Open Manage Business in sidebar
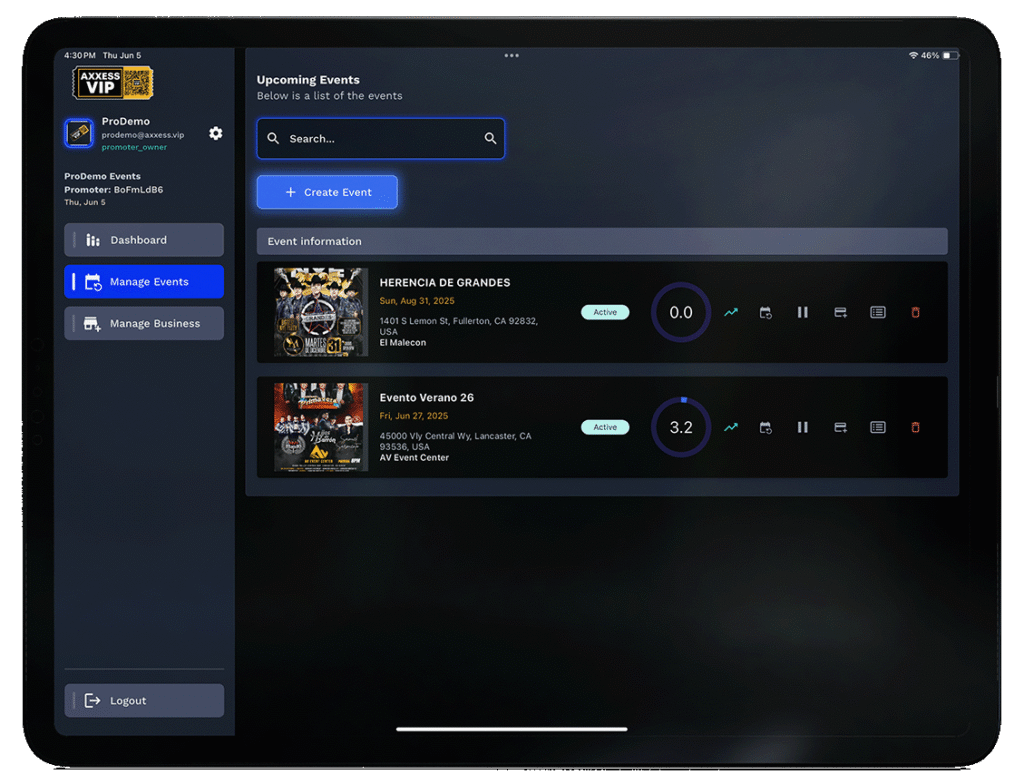The width and height of the screenshot is (1024, 784). (x=144, y=324)
